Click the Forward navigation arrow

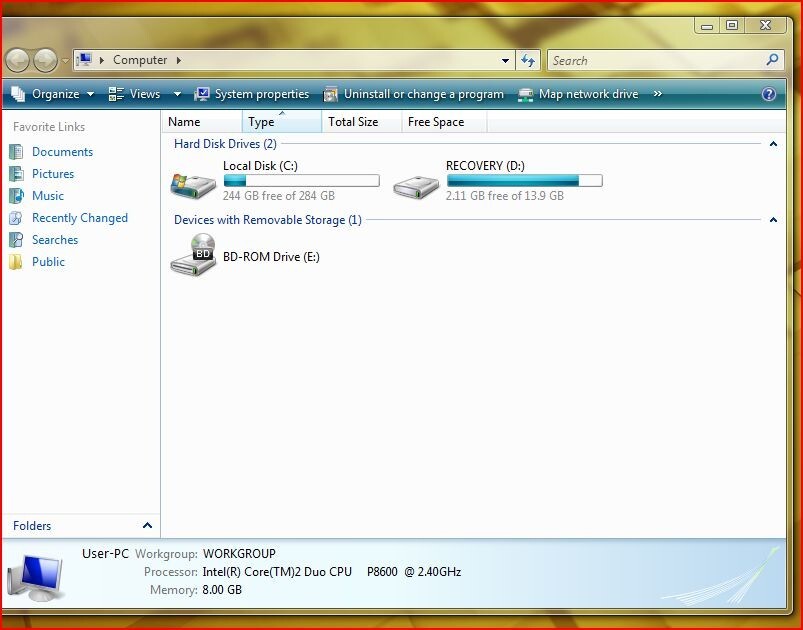coord(46,60)
